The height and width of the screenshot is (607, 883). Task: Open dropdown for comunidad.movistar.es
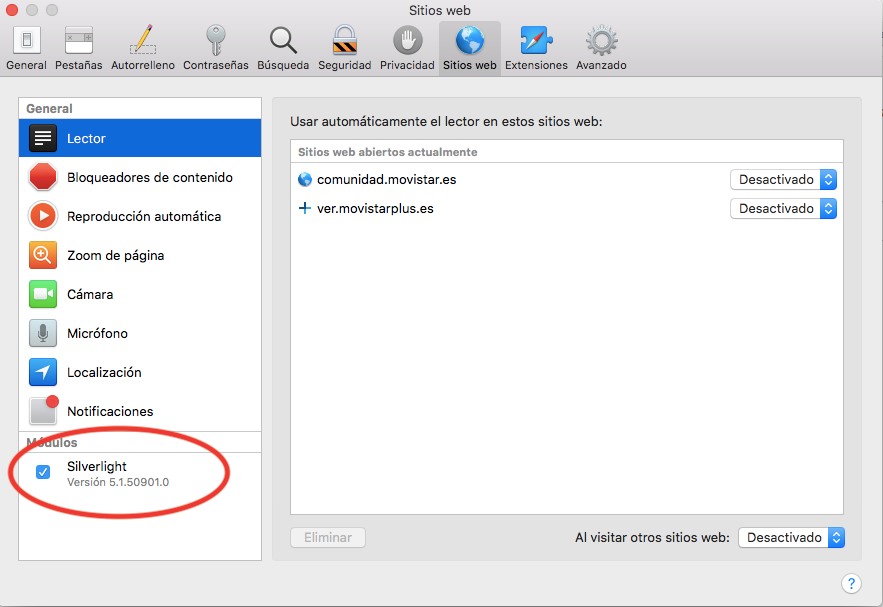click(x=783, y=180)
